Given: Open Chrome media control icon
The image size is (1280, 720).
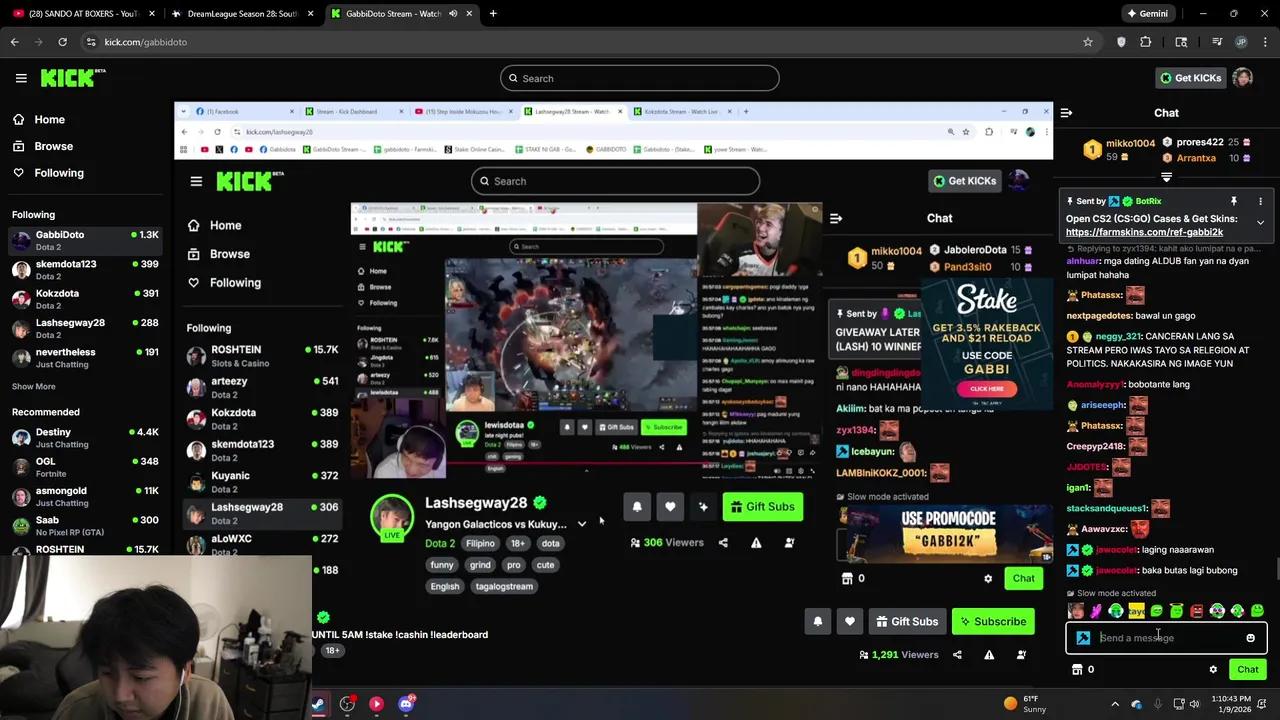Looking at the screenshot, I should [1217, 42].
